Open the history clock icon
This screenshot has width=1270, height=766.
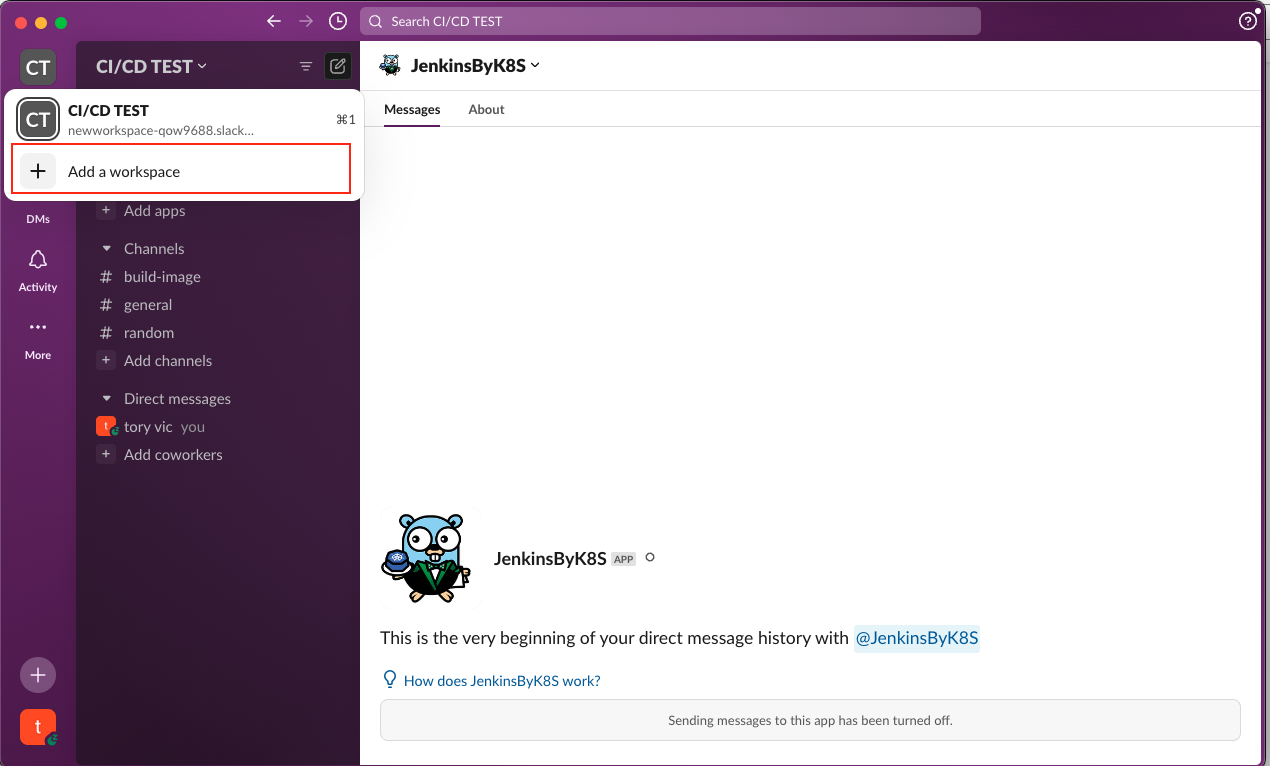338,21
